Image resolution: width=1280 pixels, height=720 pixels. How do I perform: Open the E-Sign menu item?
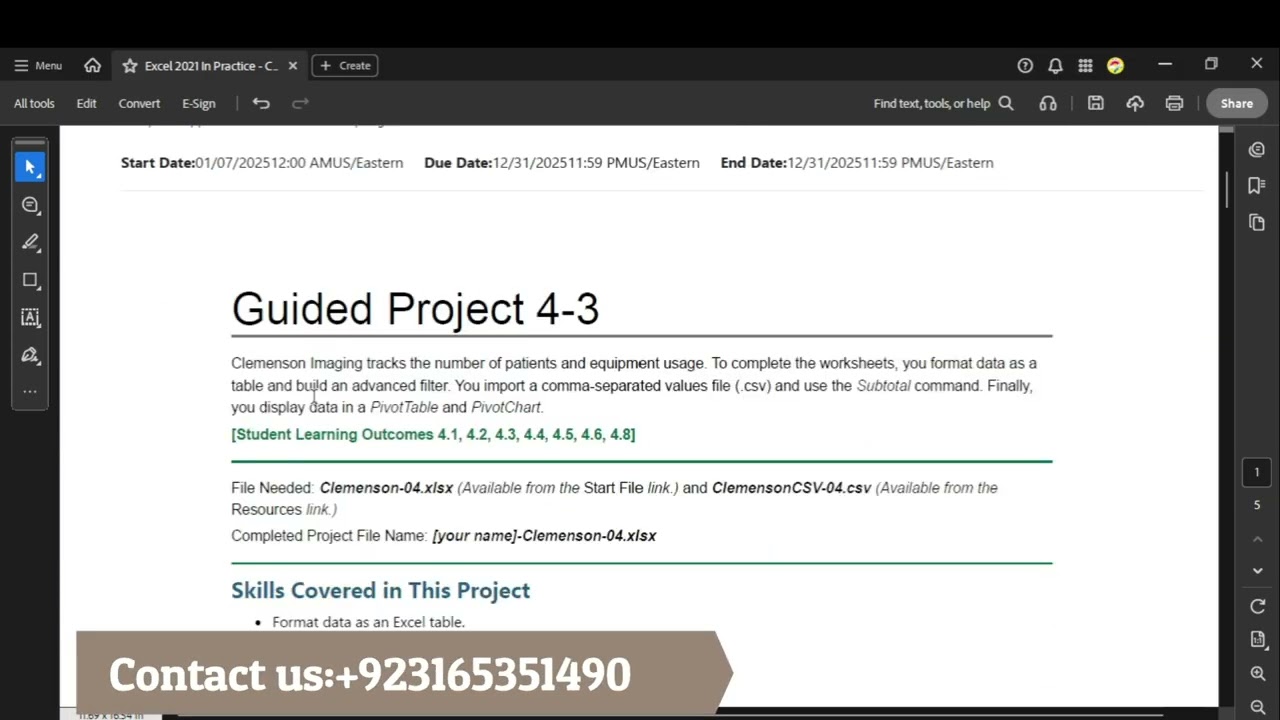(x=199, y=103)
